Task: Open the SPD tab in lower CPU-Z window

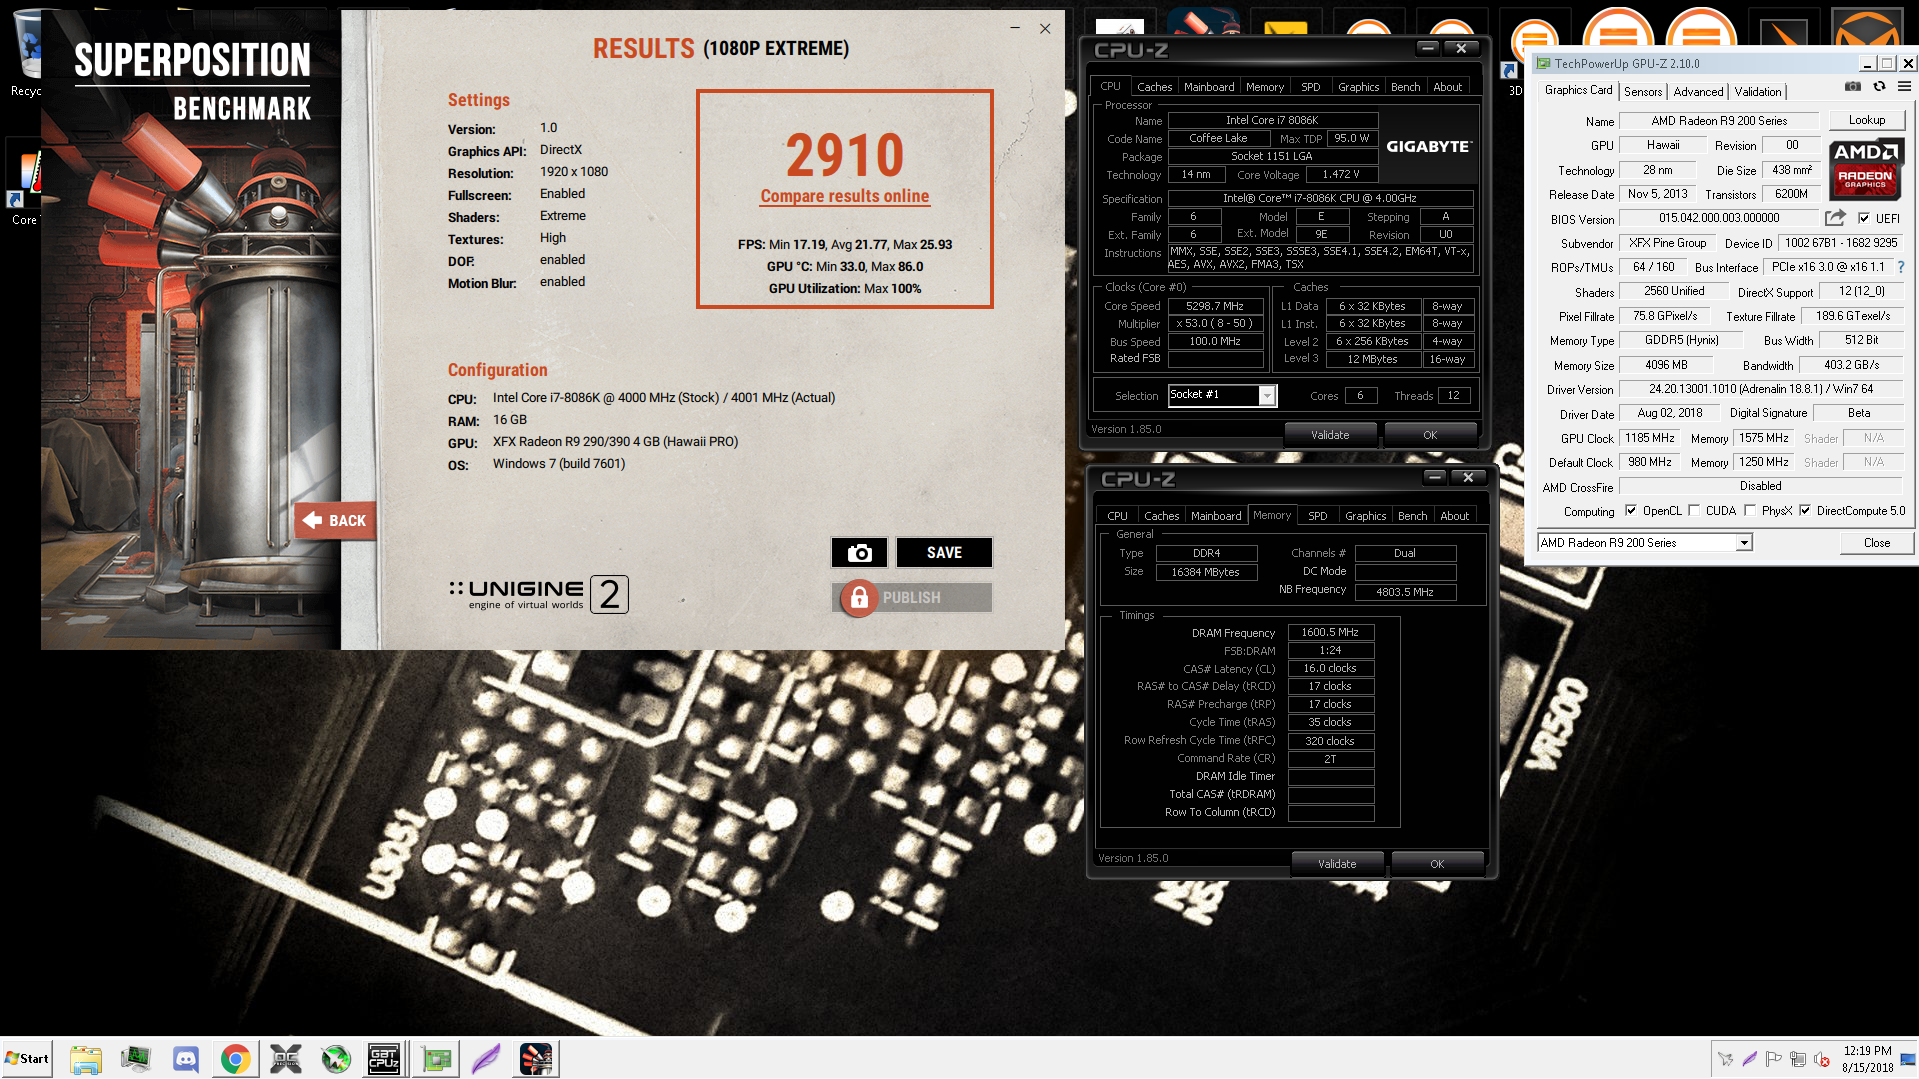Action: [1317, 516]
